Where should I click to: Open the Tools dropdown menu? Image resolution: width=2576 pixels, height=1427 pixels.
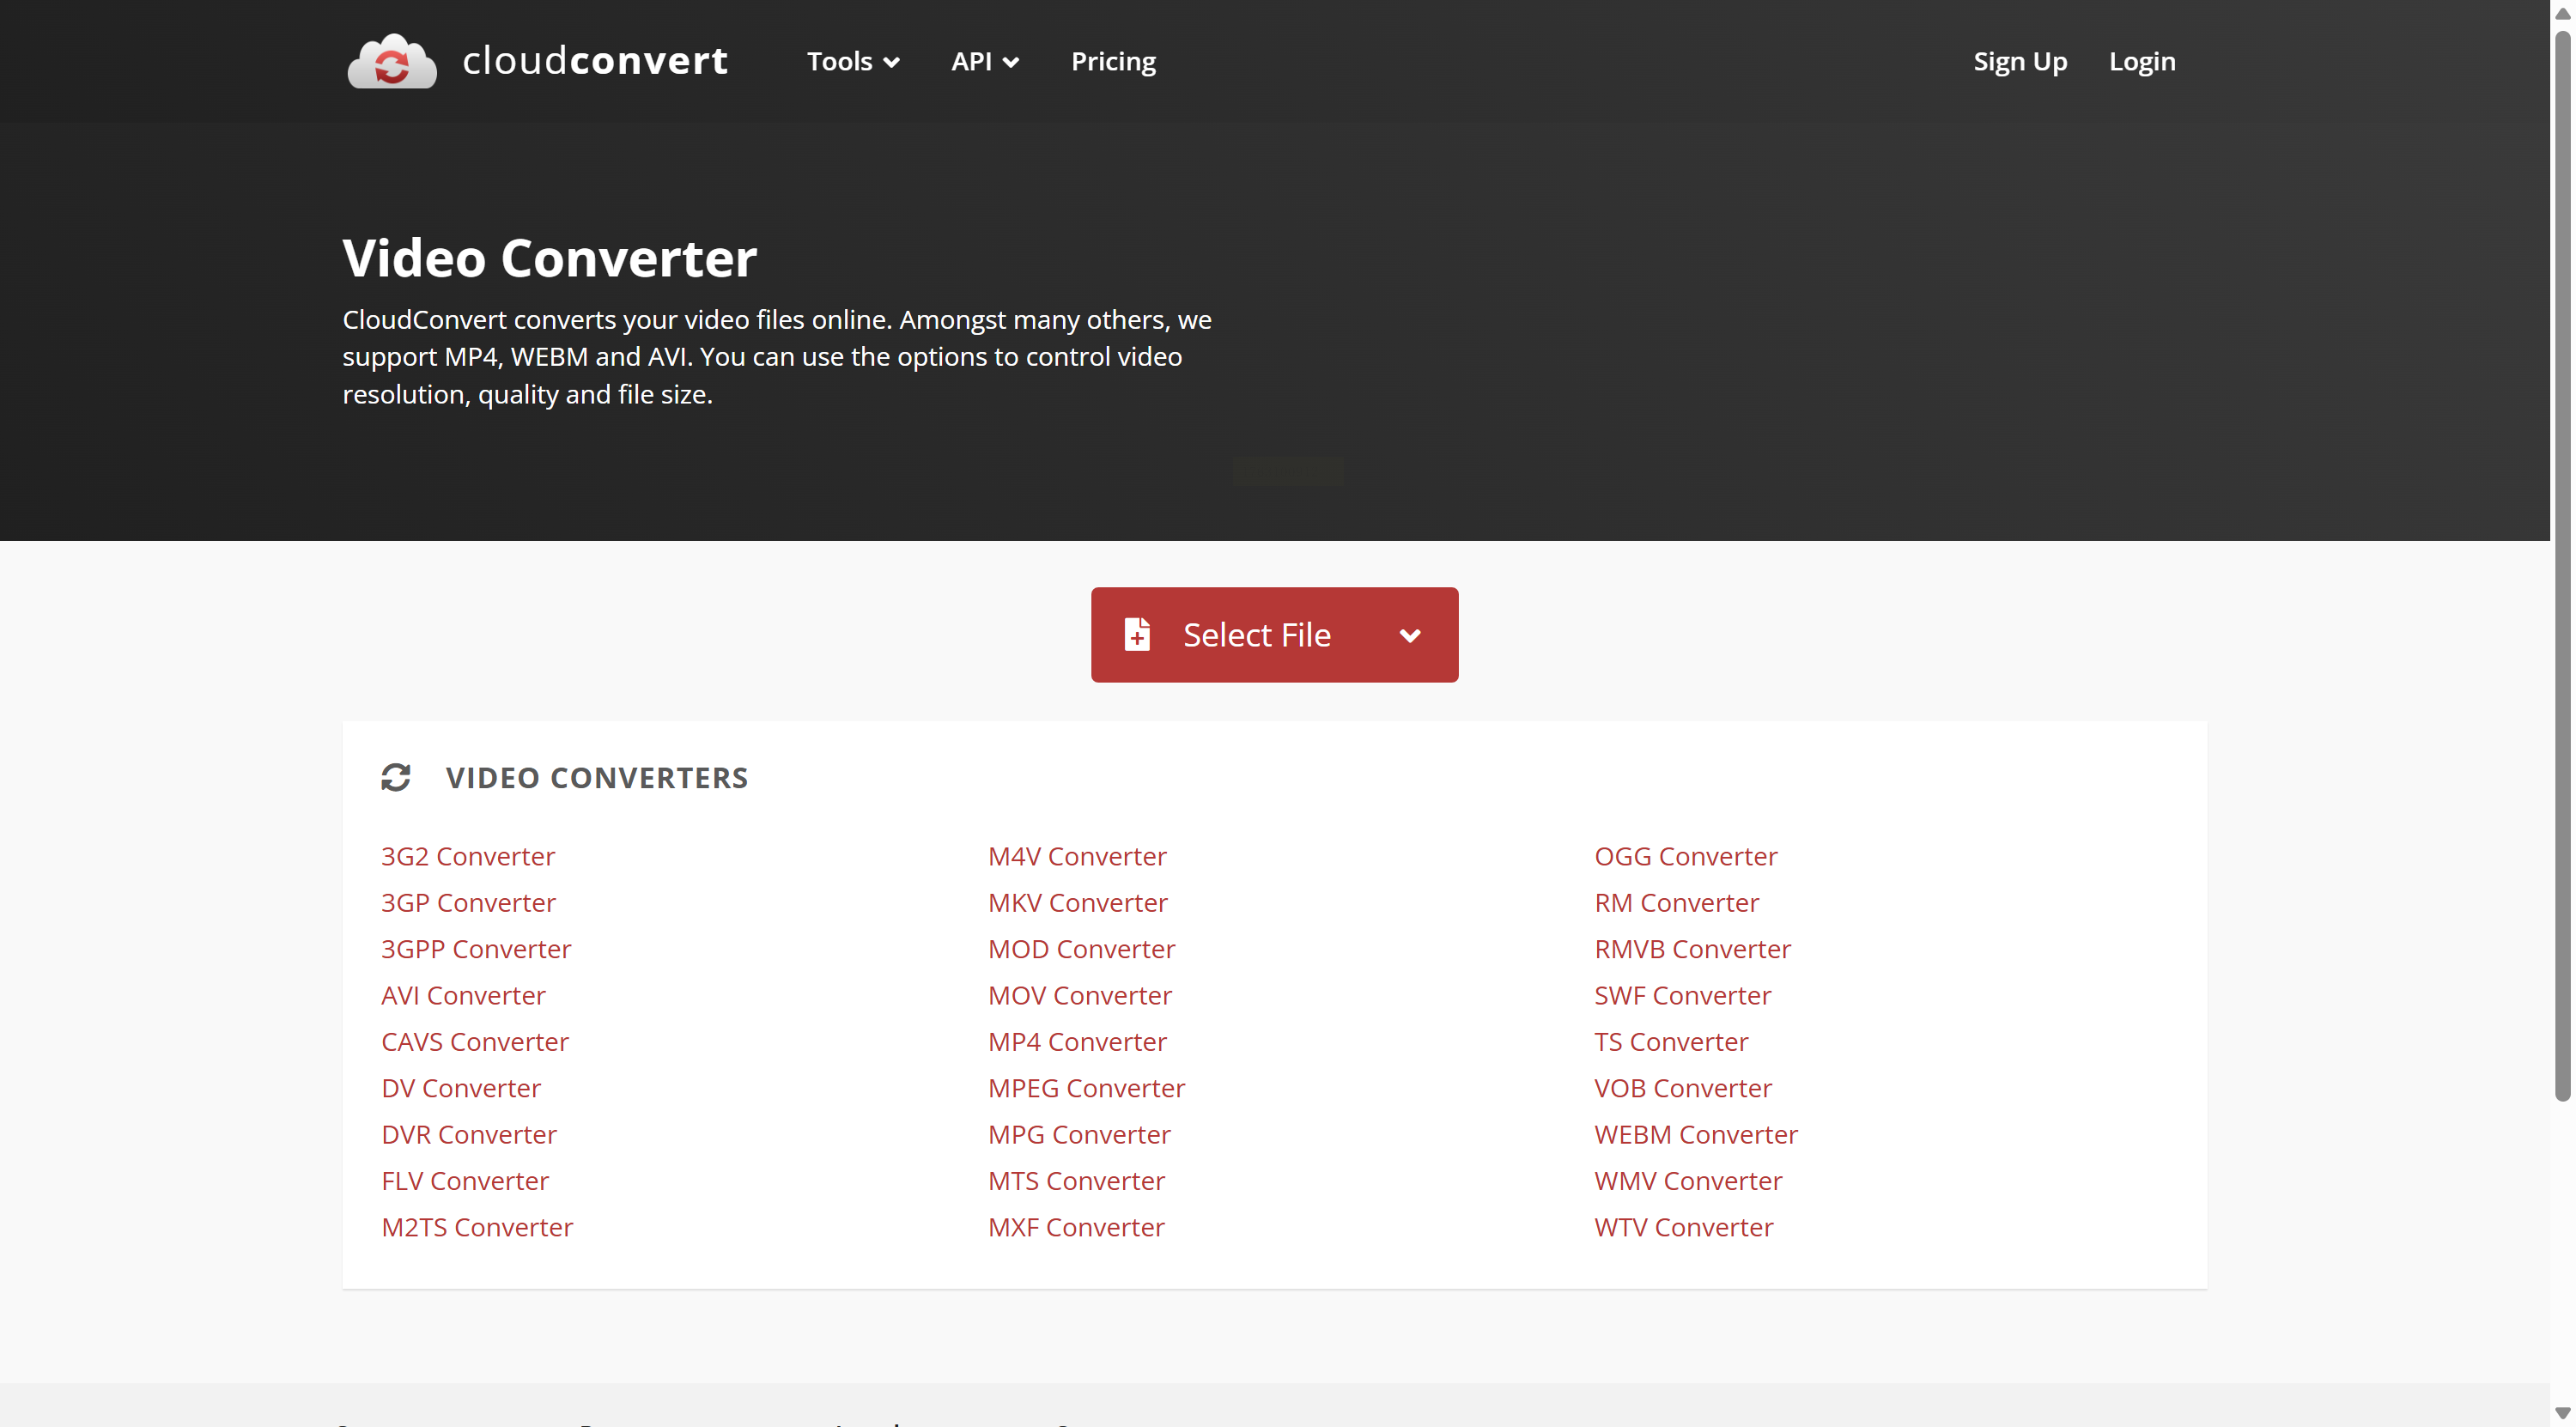click(x=852, y=62)
